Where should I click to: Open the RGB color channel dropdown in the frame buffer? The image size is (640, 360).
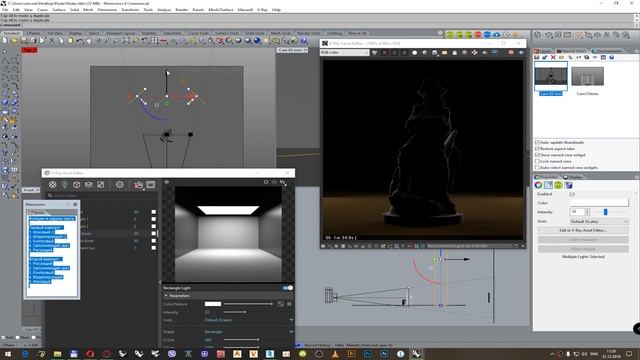[x=344, y=53]
